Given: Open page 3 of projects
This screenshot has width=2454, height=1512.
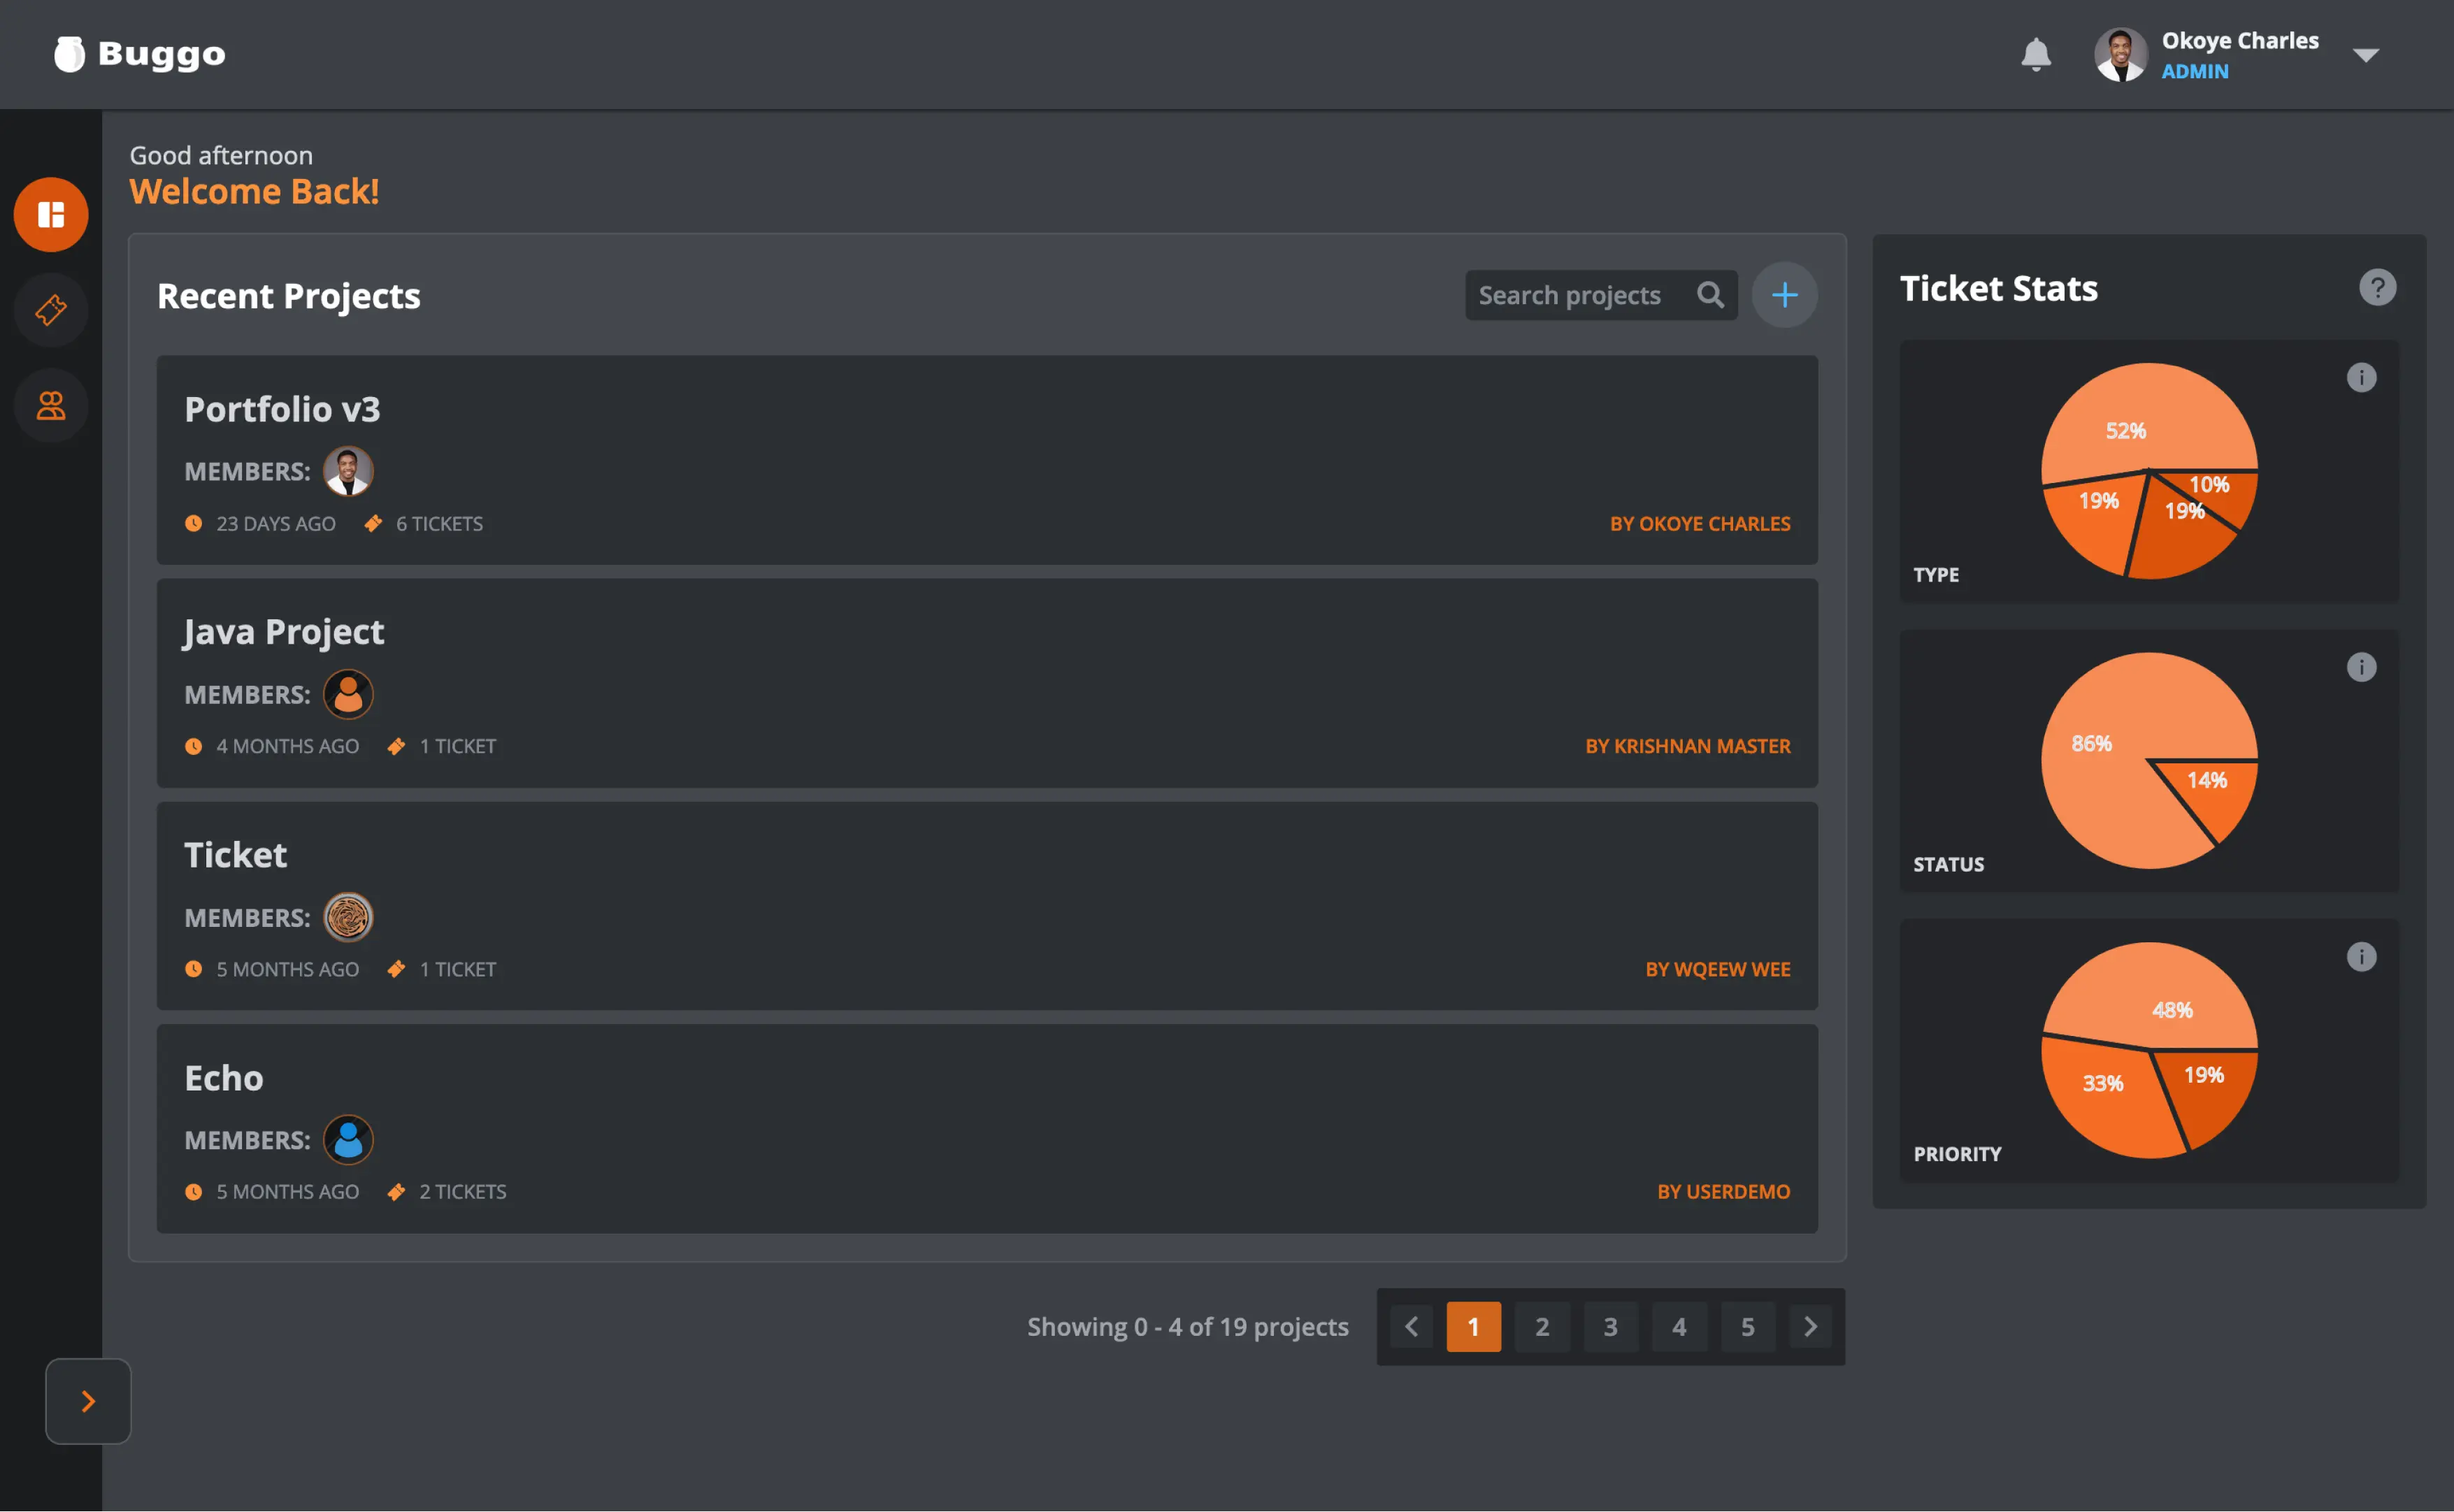Looking at the screenshot, I should tap(1611, 1326).
